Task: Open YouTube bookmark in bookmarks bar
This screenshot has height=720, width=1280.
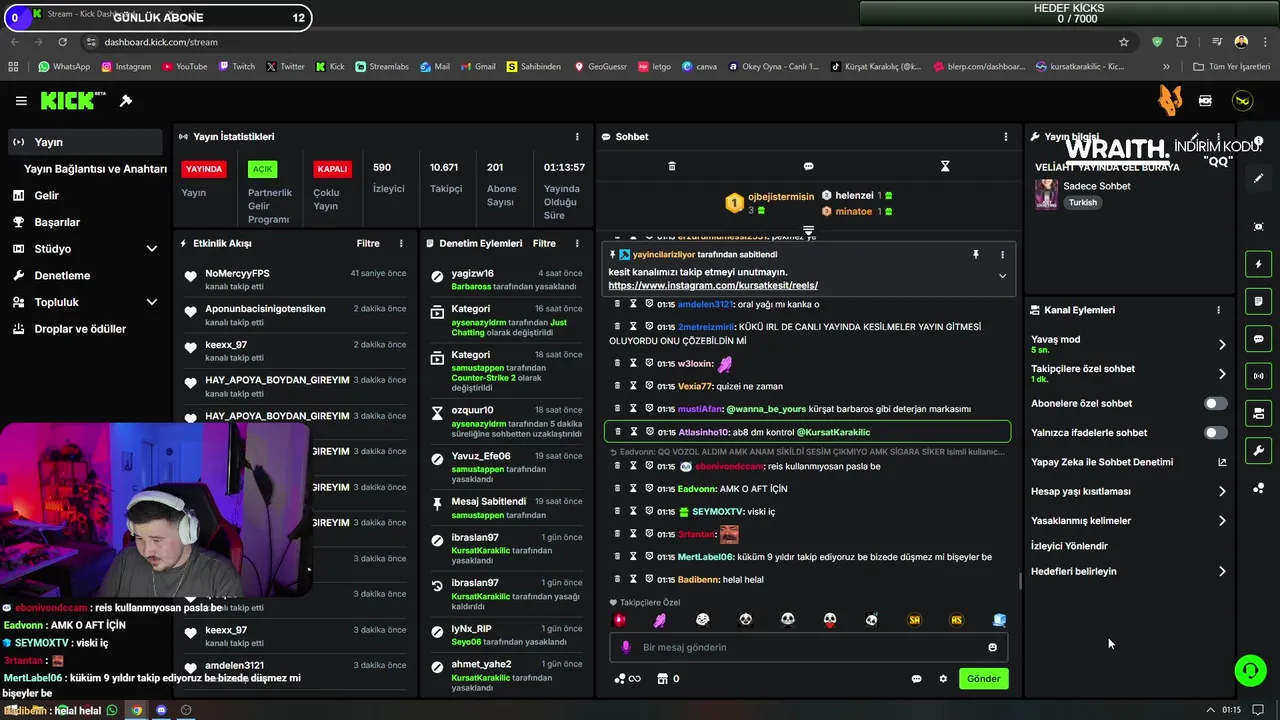Action: [x=184, y=67]
